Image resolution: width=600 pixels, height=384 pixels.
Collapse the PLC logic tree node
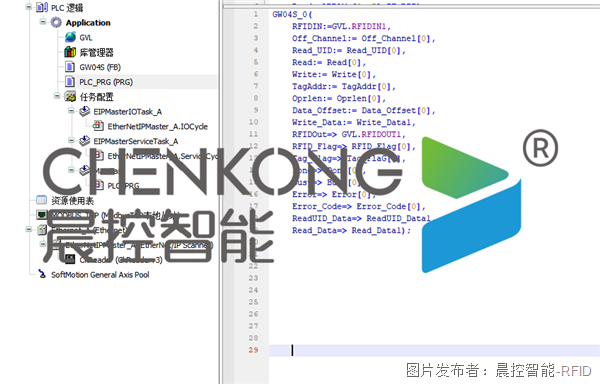pyautogui.click(x=29, y=7)
